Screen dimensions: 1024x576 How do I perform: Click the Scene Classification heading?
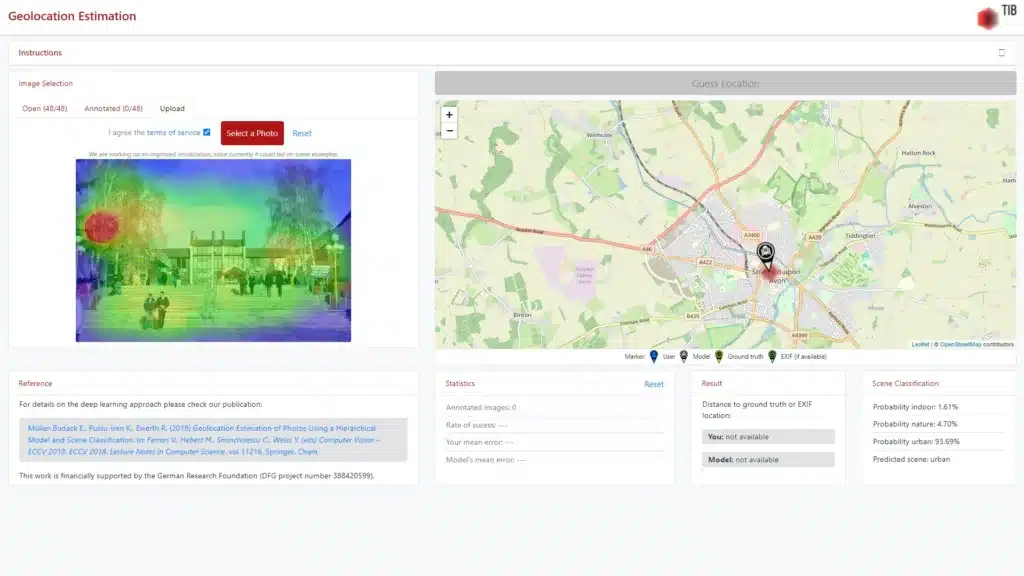905,383
